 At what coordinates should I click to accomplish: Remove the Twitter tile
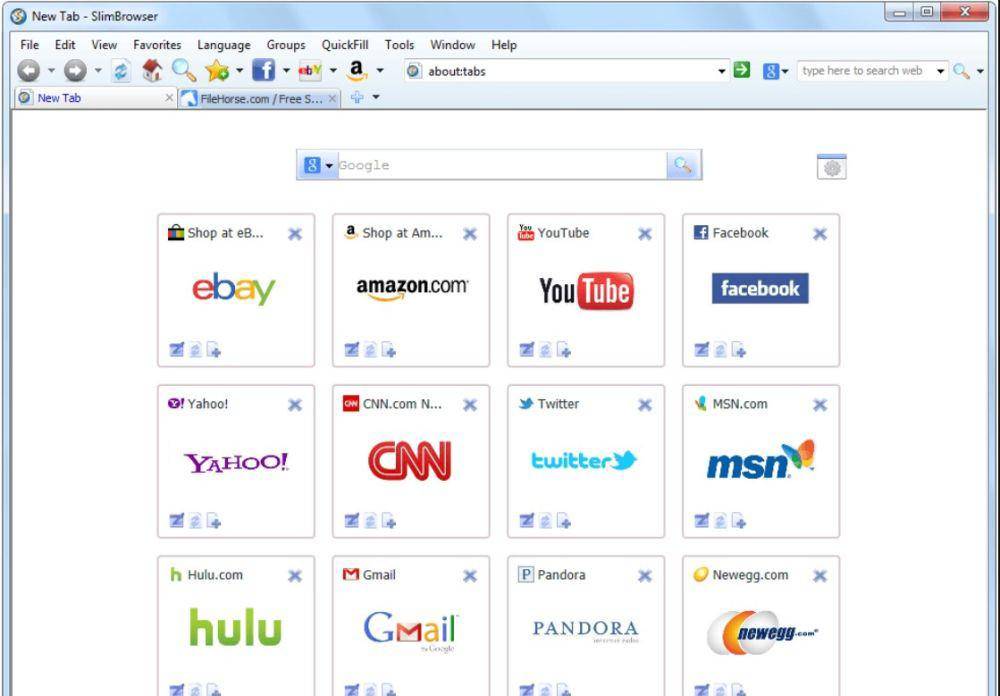click(x=645, y=404)
